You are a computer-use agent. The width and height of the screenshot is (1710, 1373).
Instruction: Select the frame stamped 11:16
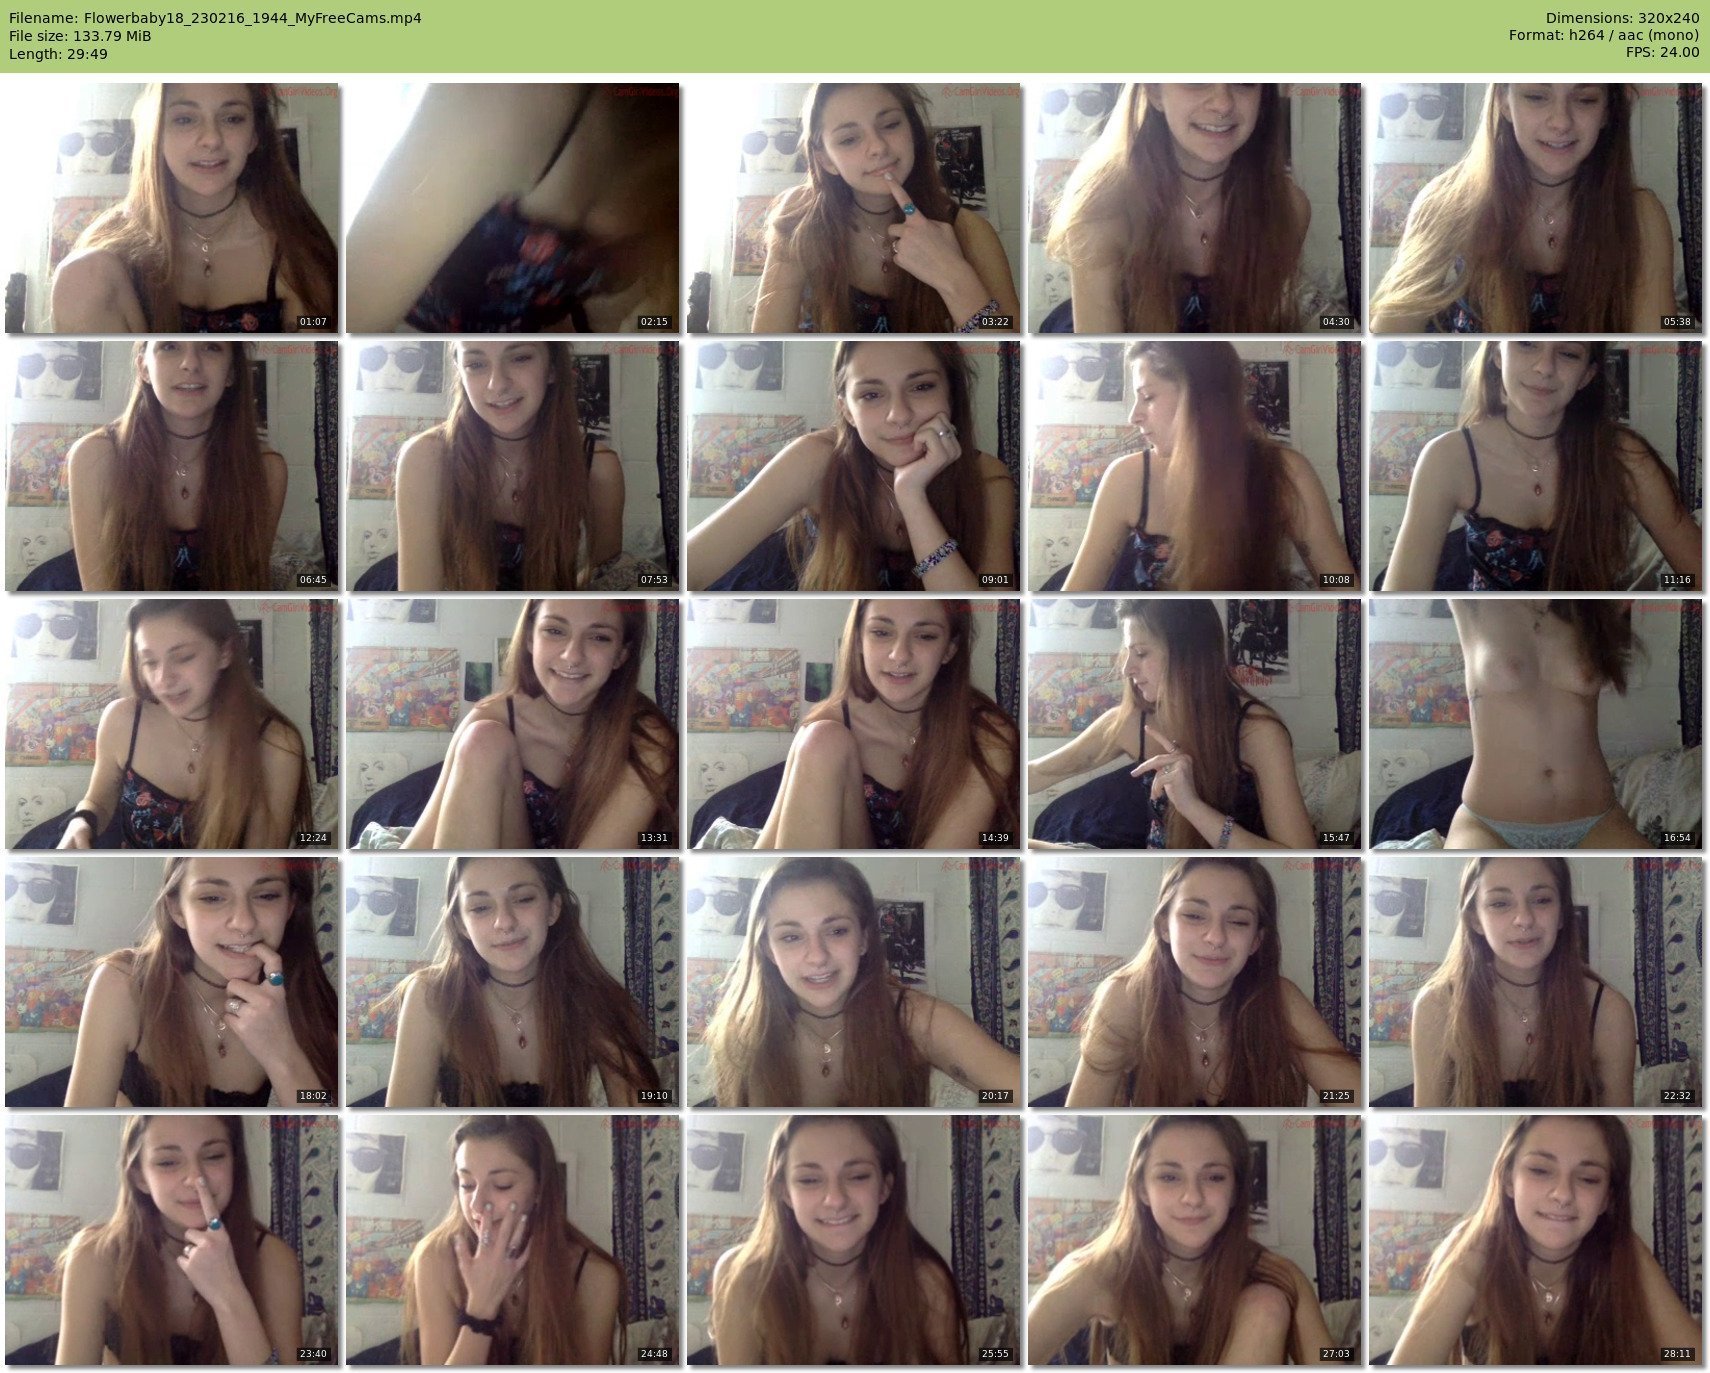click(x=1536, y=466)
